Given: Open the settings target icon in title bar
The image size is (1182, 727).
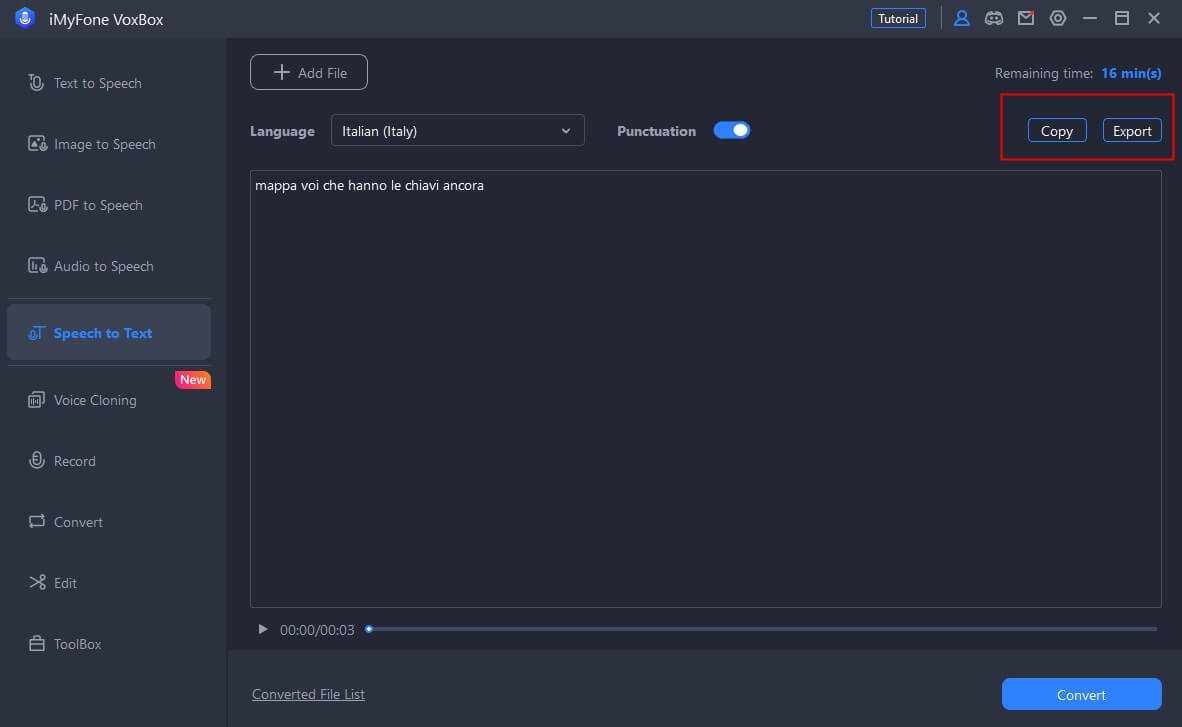Looking at the screenshot, I should (1058, 18).
